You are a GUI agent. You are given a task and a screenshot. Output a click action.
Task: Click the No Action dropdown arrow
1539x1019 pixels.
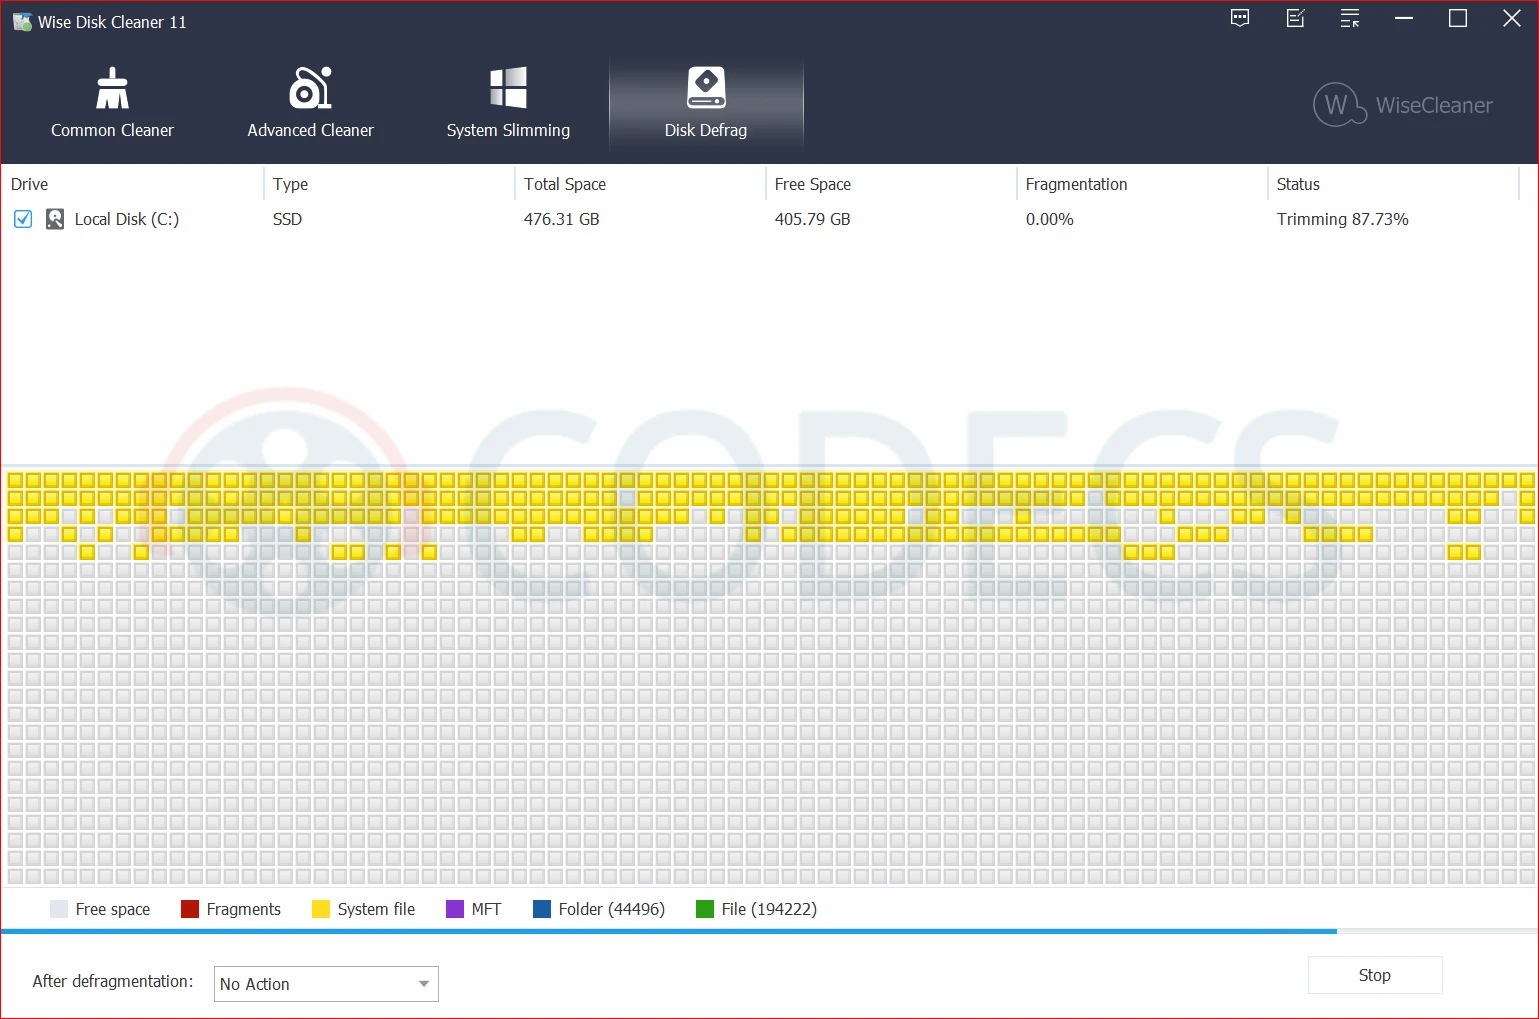pos(424,984)
